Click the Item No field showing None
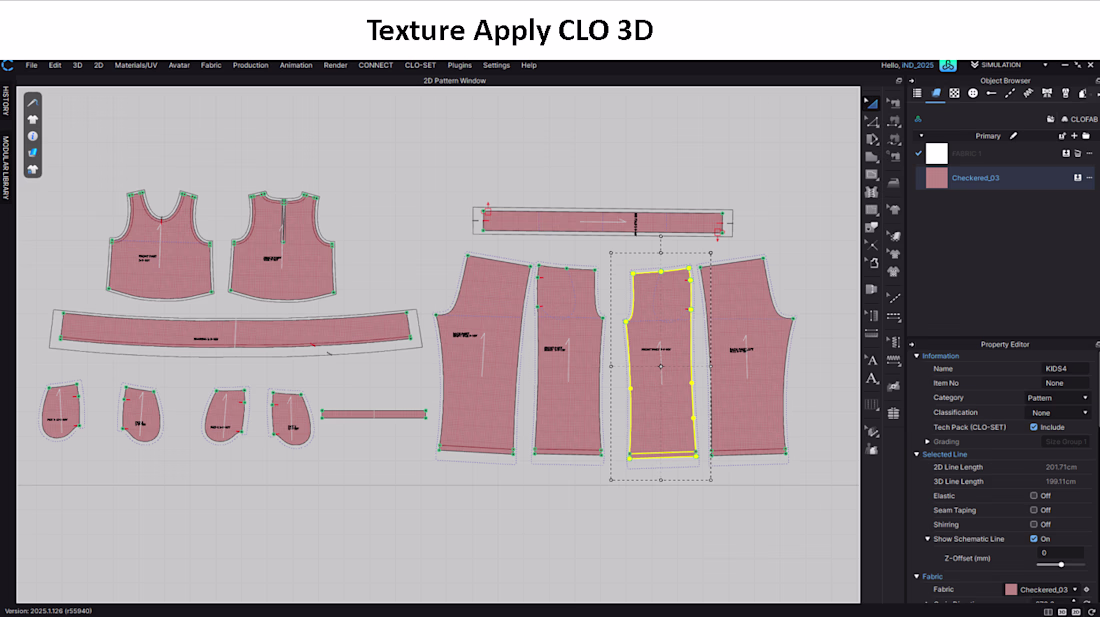This screenshot has height=617, width=1100. click(1065, 384)
